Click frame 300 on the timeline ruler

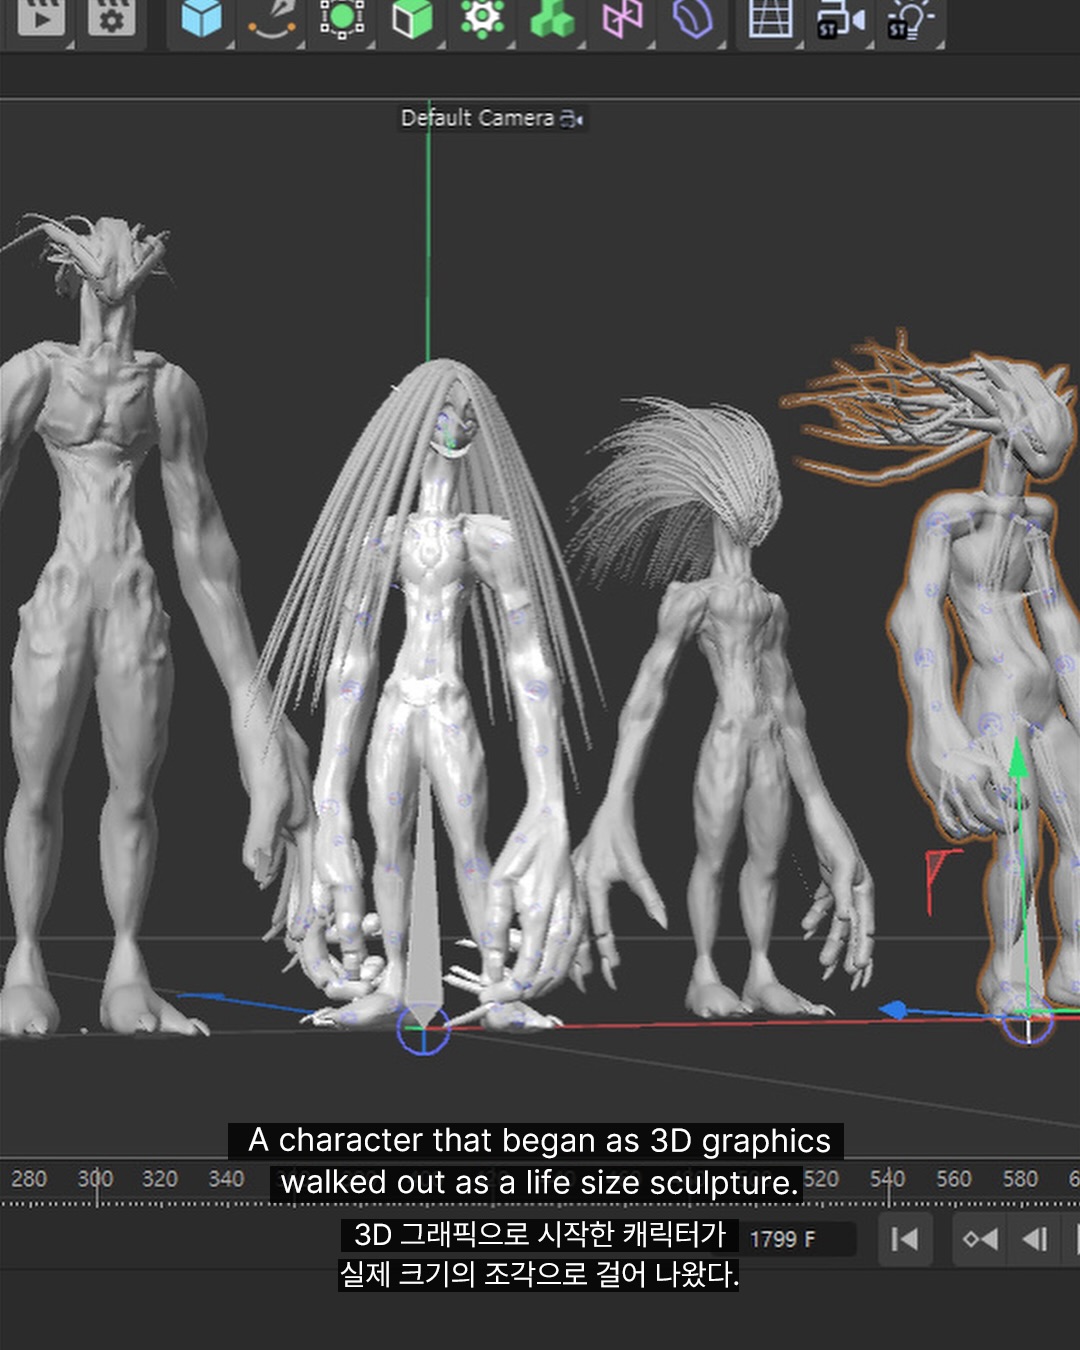pos(96,1179)
